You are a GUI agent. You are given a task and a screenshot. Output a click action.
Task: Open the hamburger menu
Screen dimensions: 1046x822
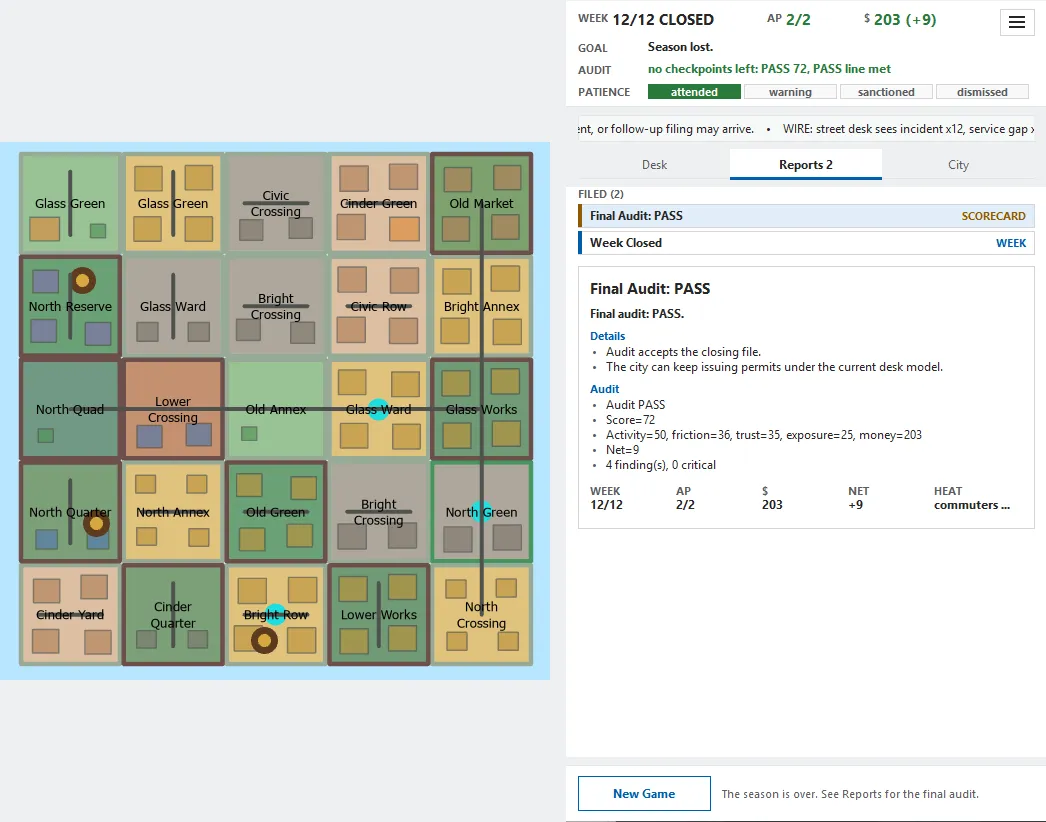(1017, 22)
